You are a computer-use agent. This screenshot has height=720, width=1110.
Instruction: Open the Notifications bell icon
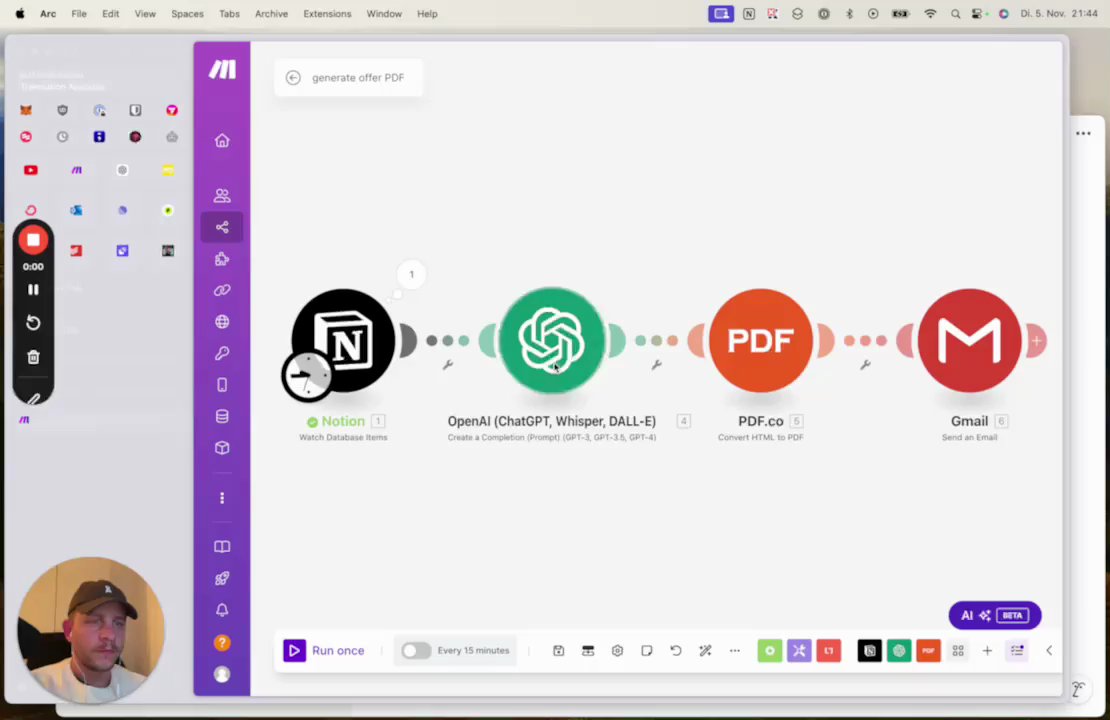(222, 610)
